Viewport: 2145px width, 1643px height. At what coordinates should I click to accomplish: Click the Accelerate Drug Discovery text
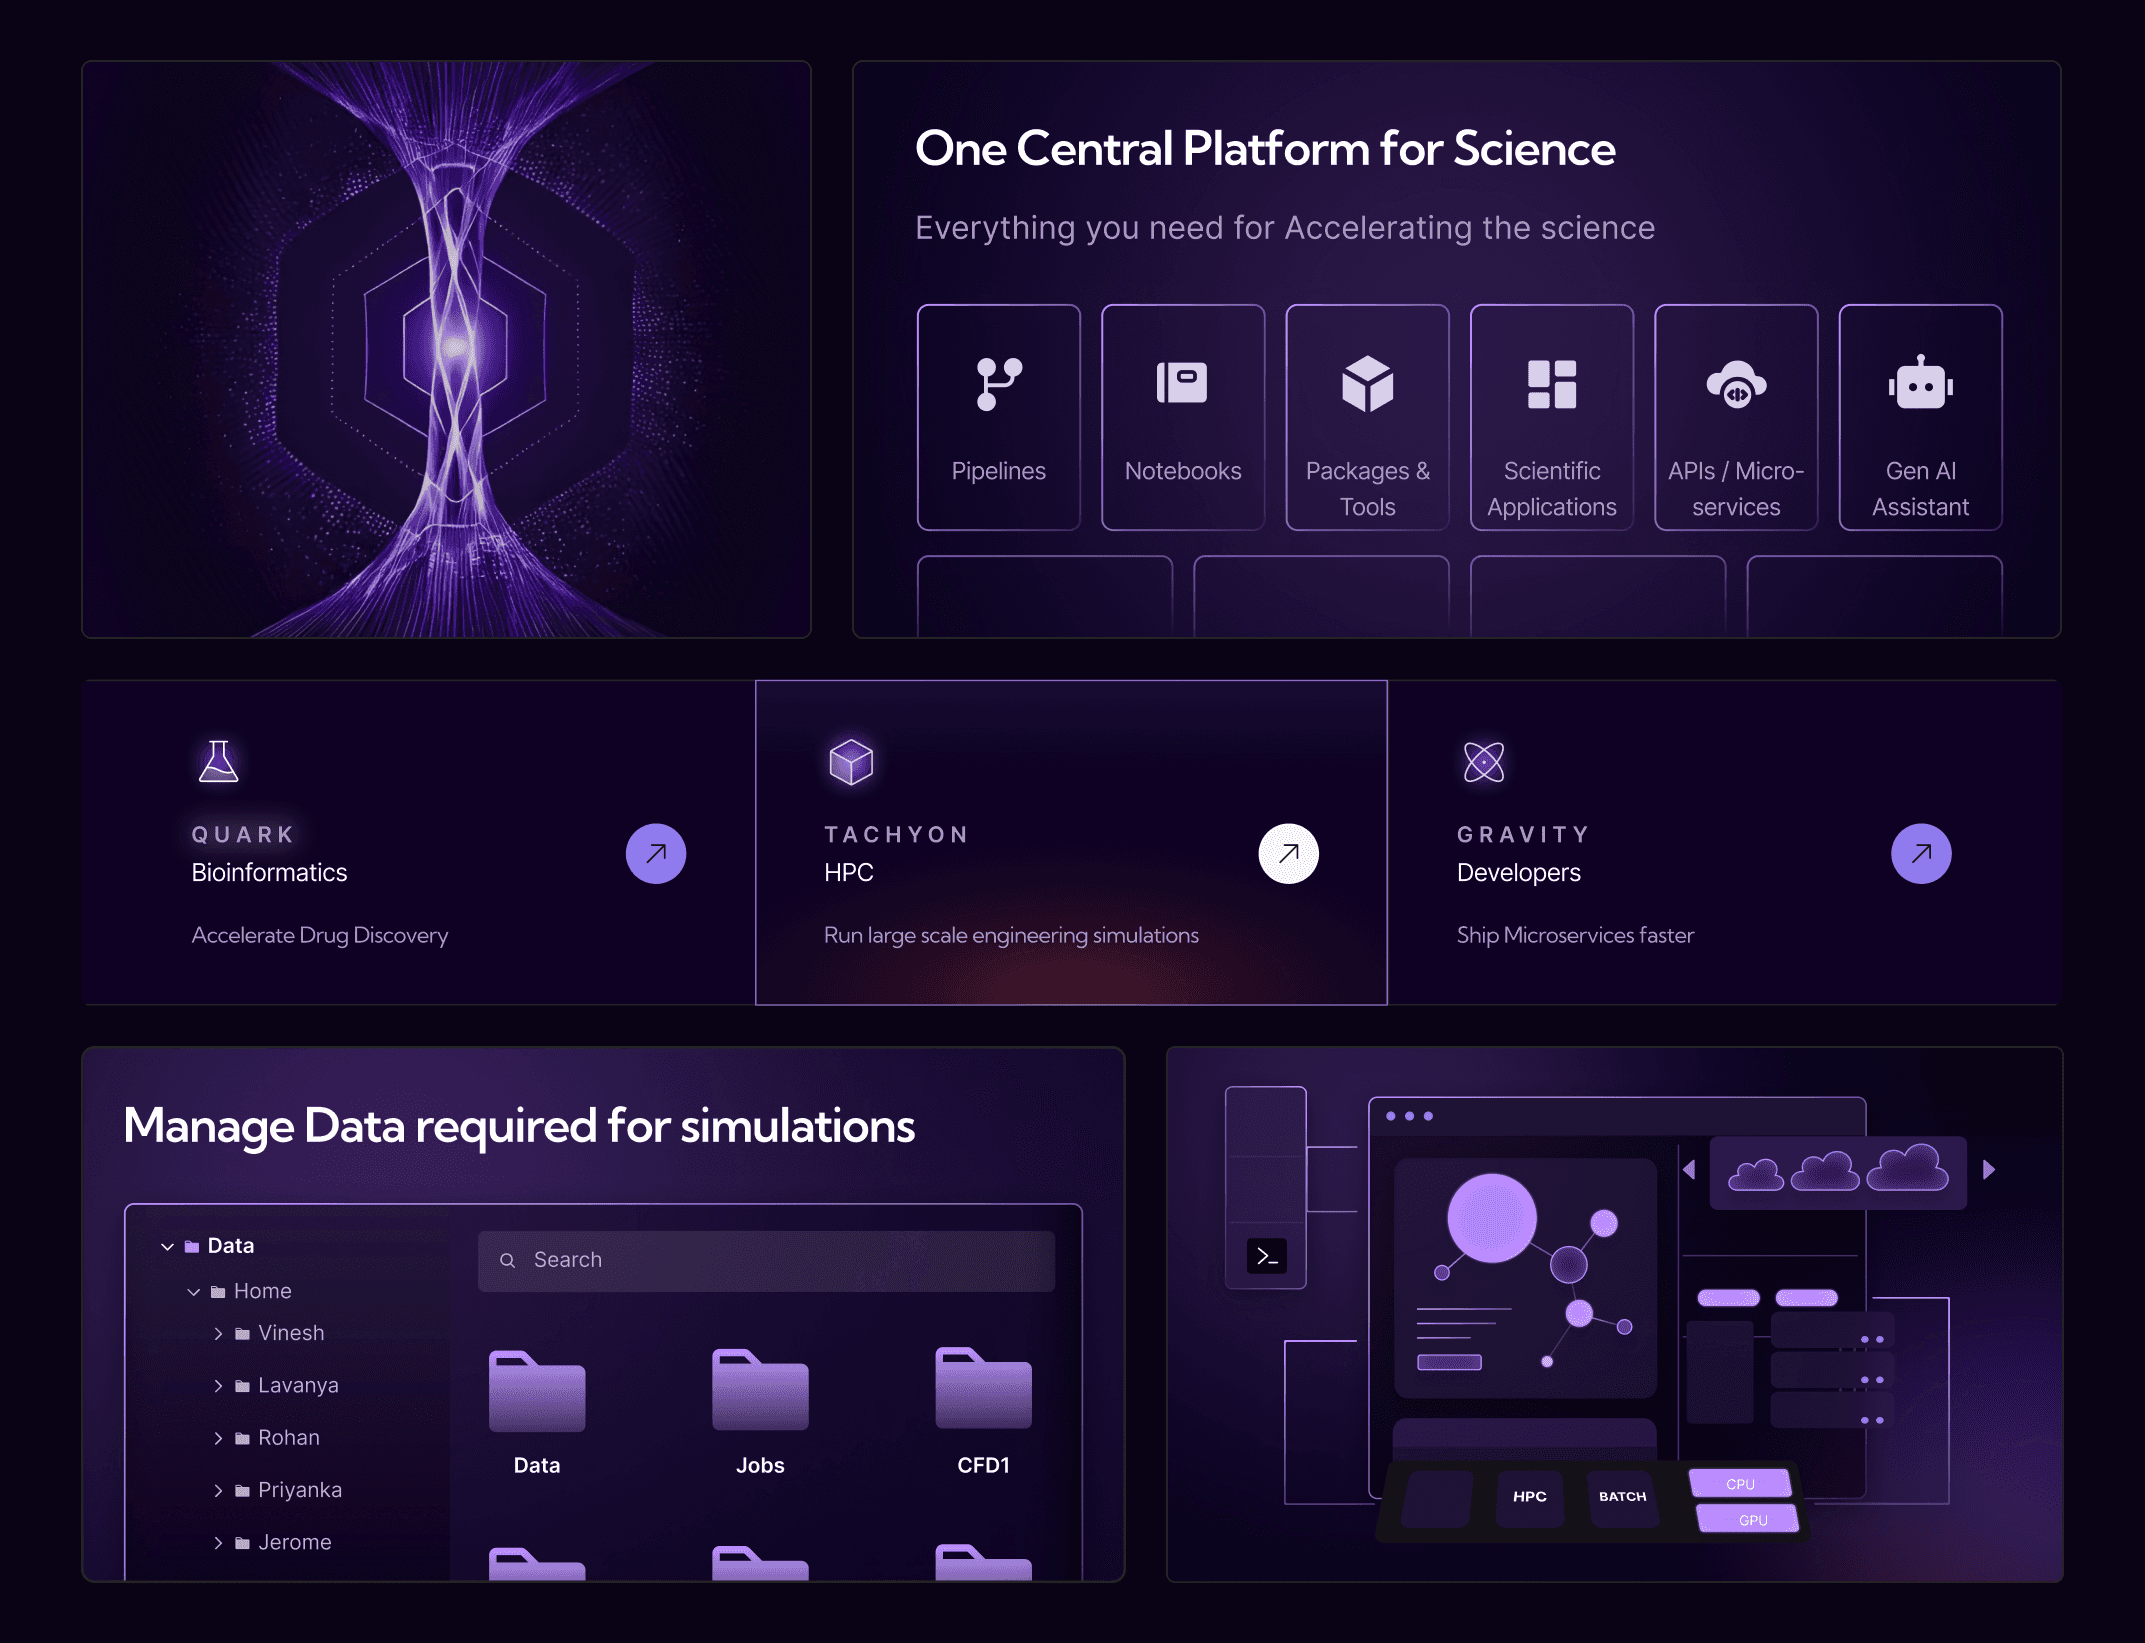(x=320, y=935)
